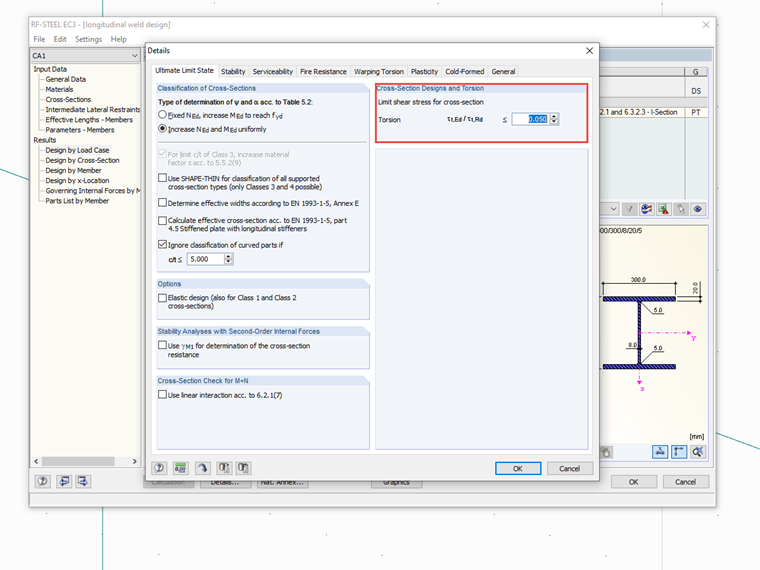
Task: Open the File menu
Action: click(x=39, y=39)
